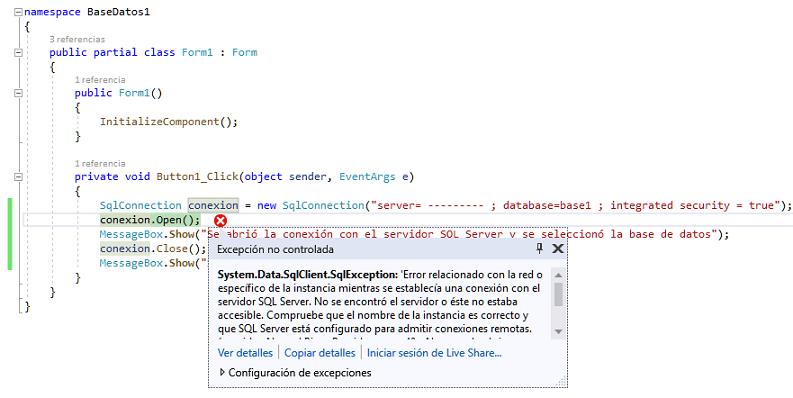793x398 pixels.
Task: Click System.Data.SqlClient.SqlException bold text
Action: click(x=307, y=275)
